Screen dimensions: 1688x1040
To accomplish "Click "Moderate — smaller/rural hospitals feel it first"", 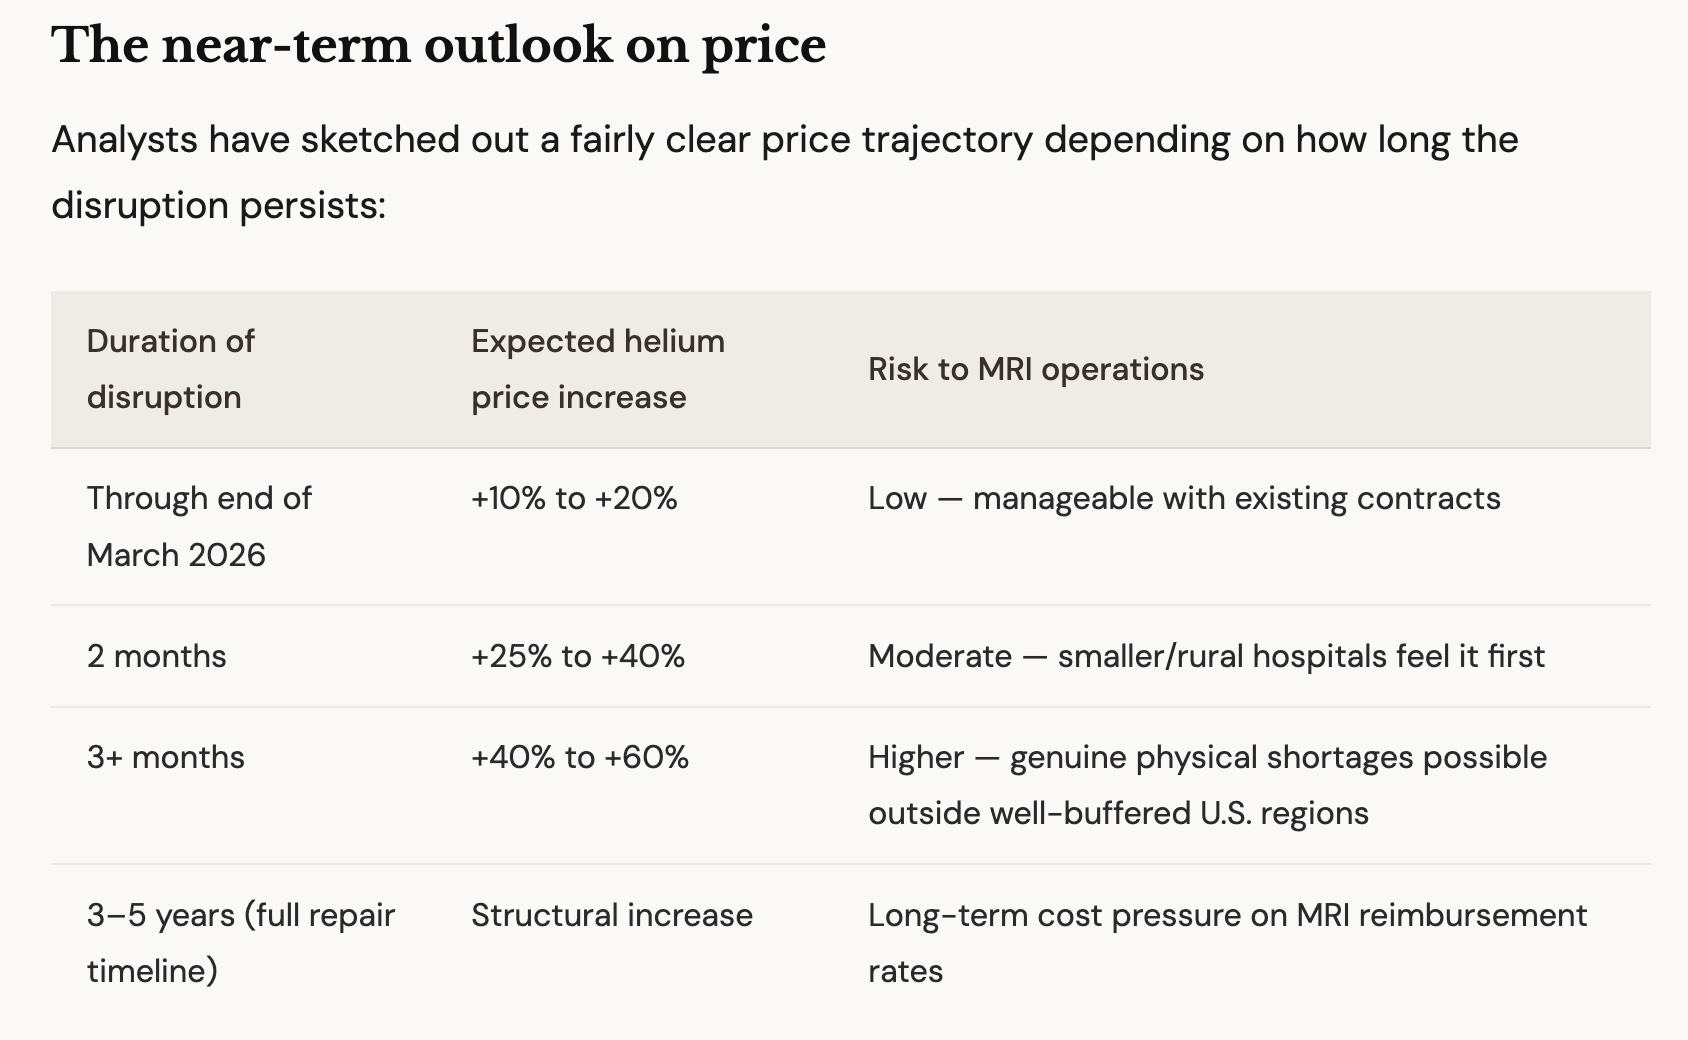I will (x=1206, y=656).
